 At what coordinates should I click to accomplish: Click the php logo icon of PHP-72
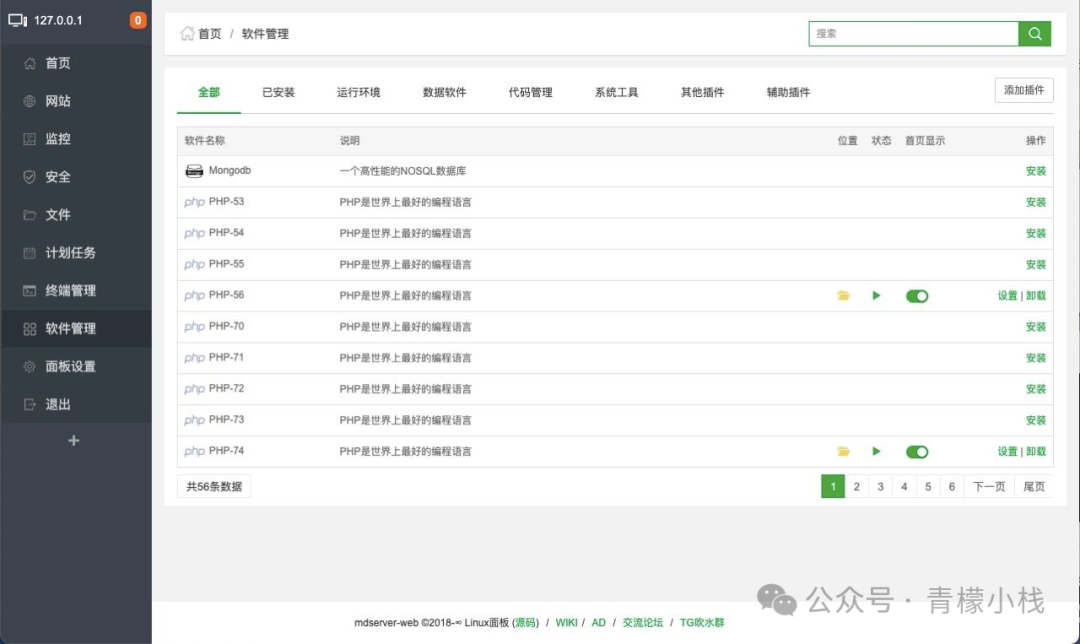194,389
